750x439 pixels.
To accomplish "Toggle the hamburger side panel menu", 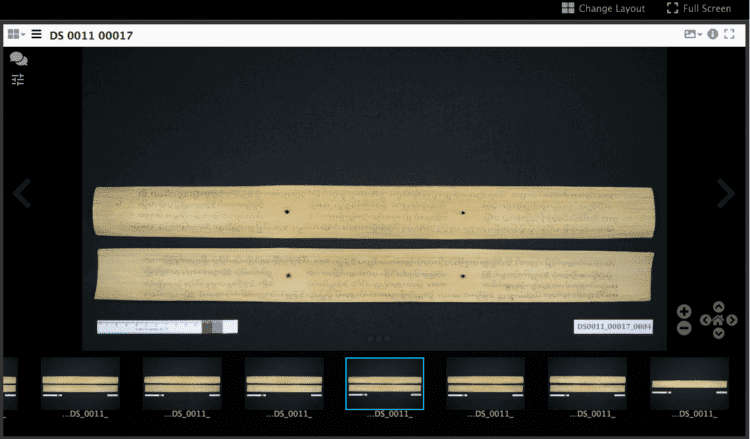I will tap(36, 34).
